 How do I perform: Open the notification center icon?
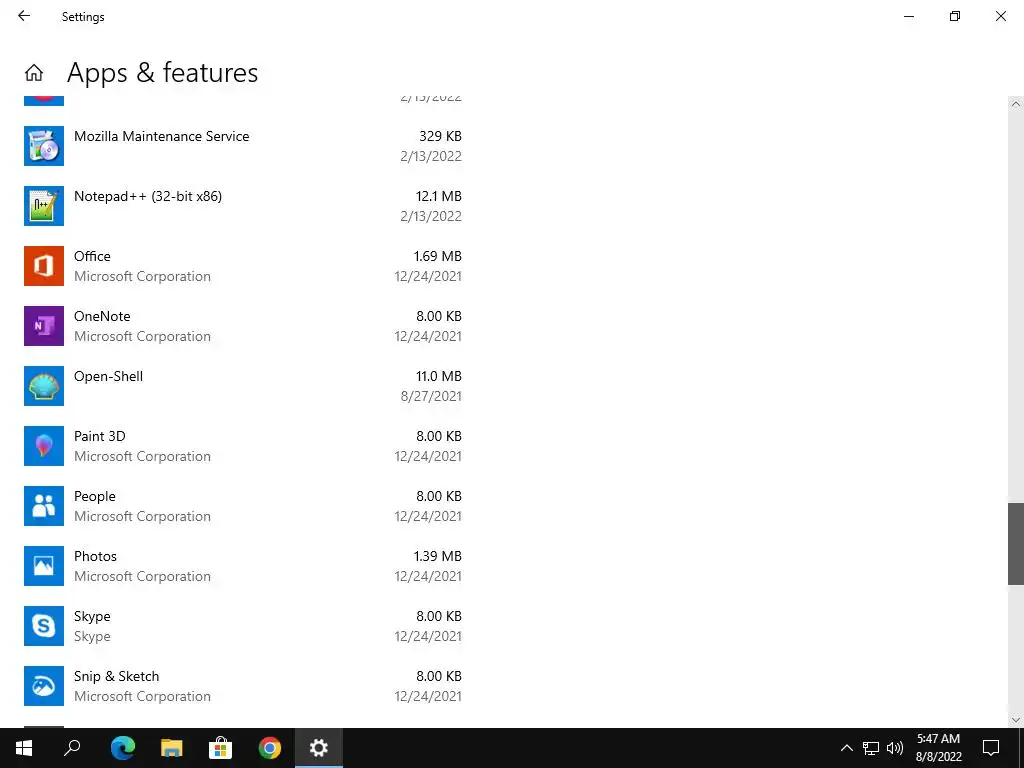click(x=991, y=748)
